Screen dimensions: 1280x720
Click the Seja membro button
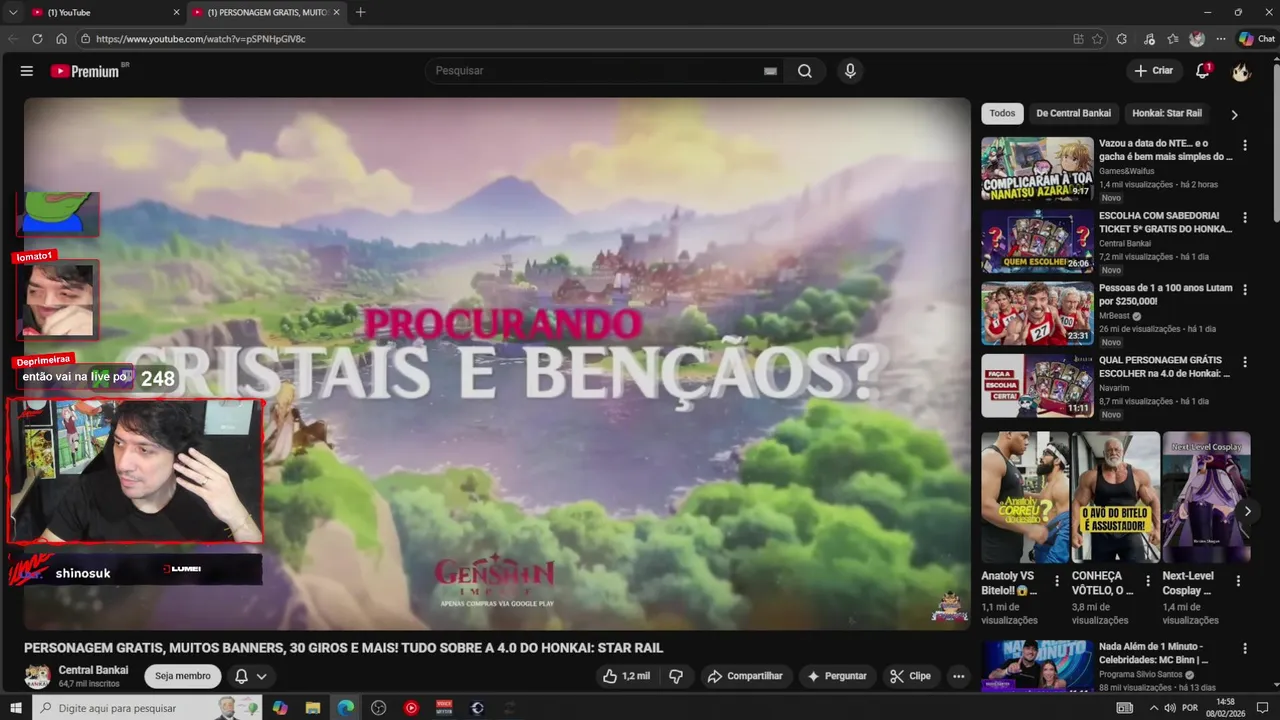point(182,676)
